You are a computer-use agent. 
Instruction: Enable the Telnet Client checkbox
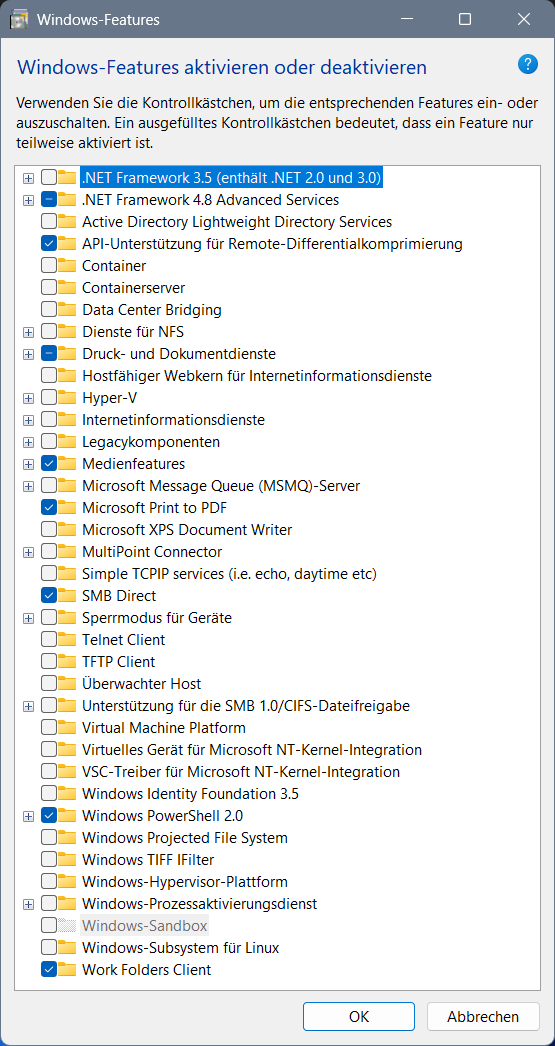click(x=49, y=640)
